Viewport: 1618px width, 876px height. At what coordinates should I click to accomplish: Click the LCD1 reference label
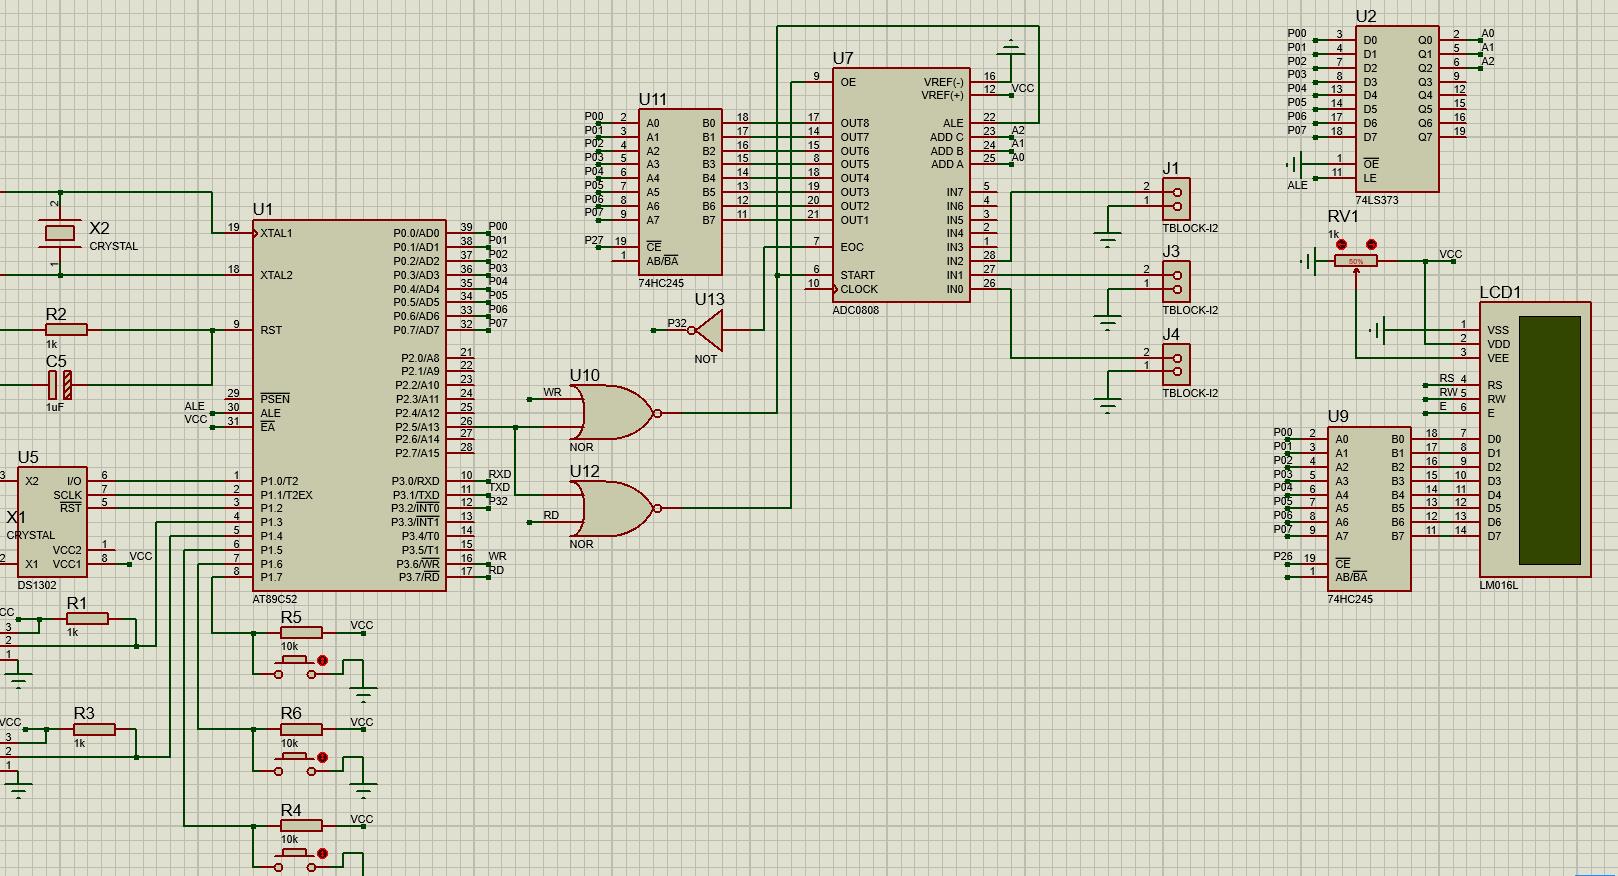[1500, 292]
